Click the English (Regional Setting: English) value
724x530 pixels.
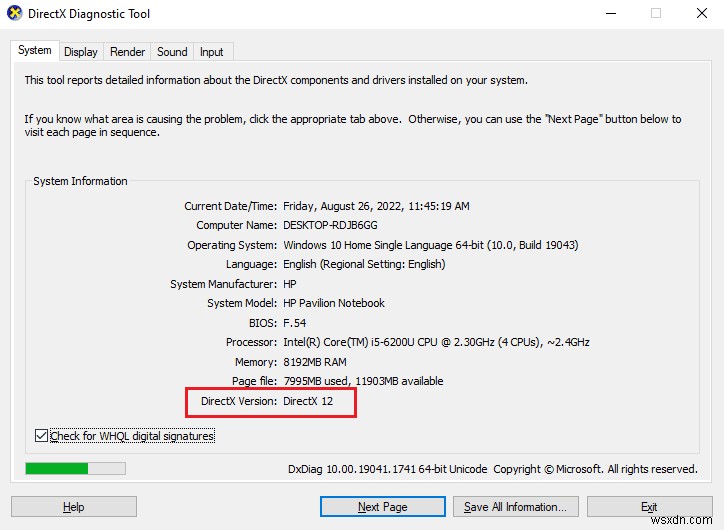coord(364,264)
